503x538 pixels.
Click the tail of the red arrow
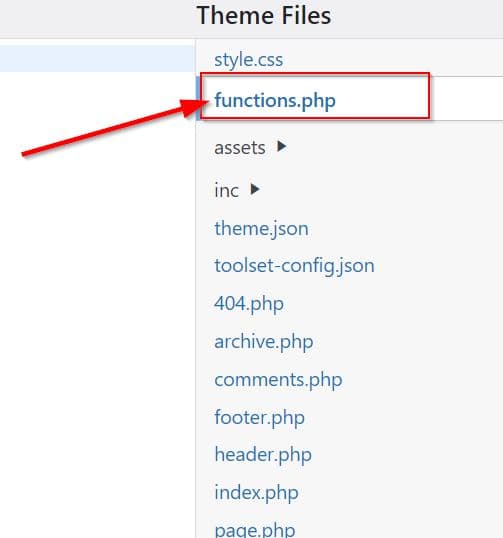click(x=25, y=153)
